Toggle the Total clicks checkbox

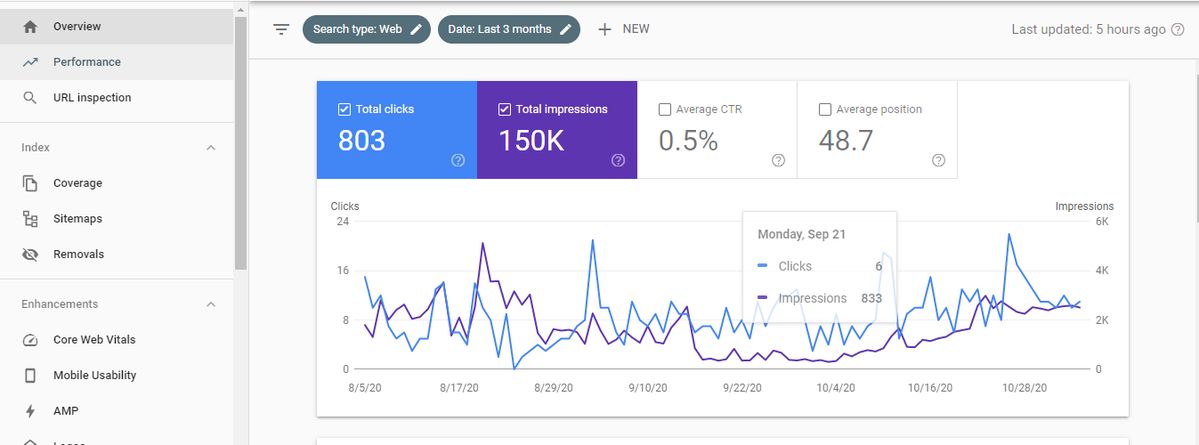click(x=344, y=109)
